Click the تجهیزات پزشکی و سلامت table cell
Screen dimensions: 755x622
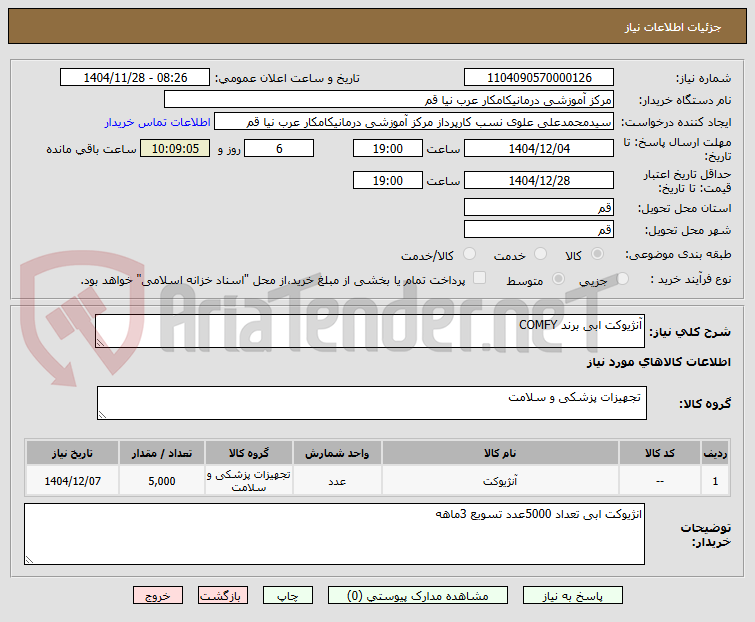click(x=249, y=480)
